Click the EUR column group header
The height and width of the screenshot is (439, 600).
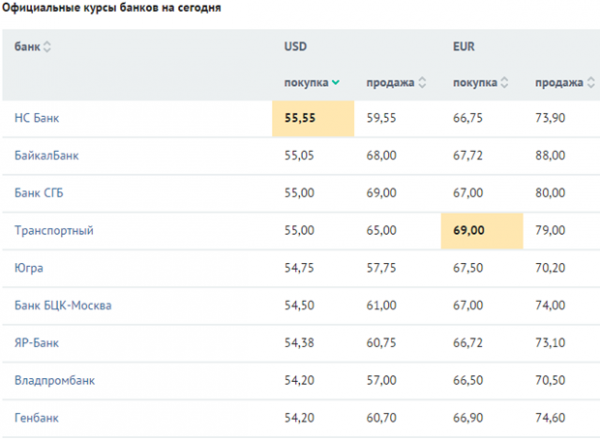tap(464, 47)
